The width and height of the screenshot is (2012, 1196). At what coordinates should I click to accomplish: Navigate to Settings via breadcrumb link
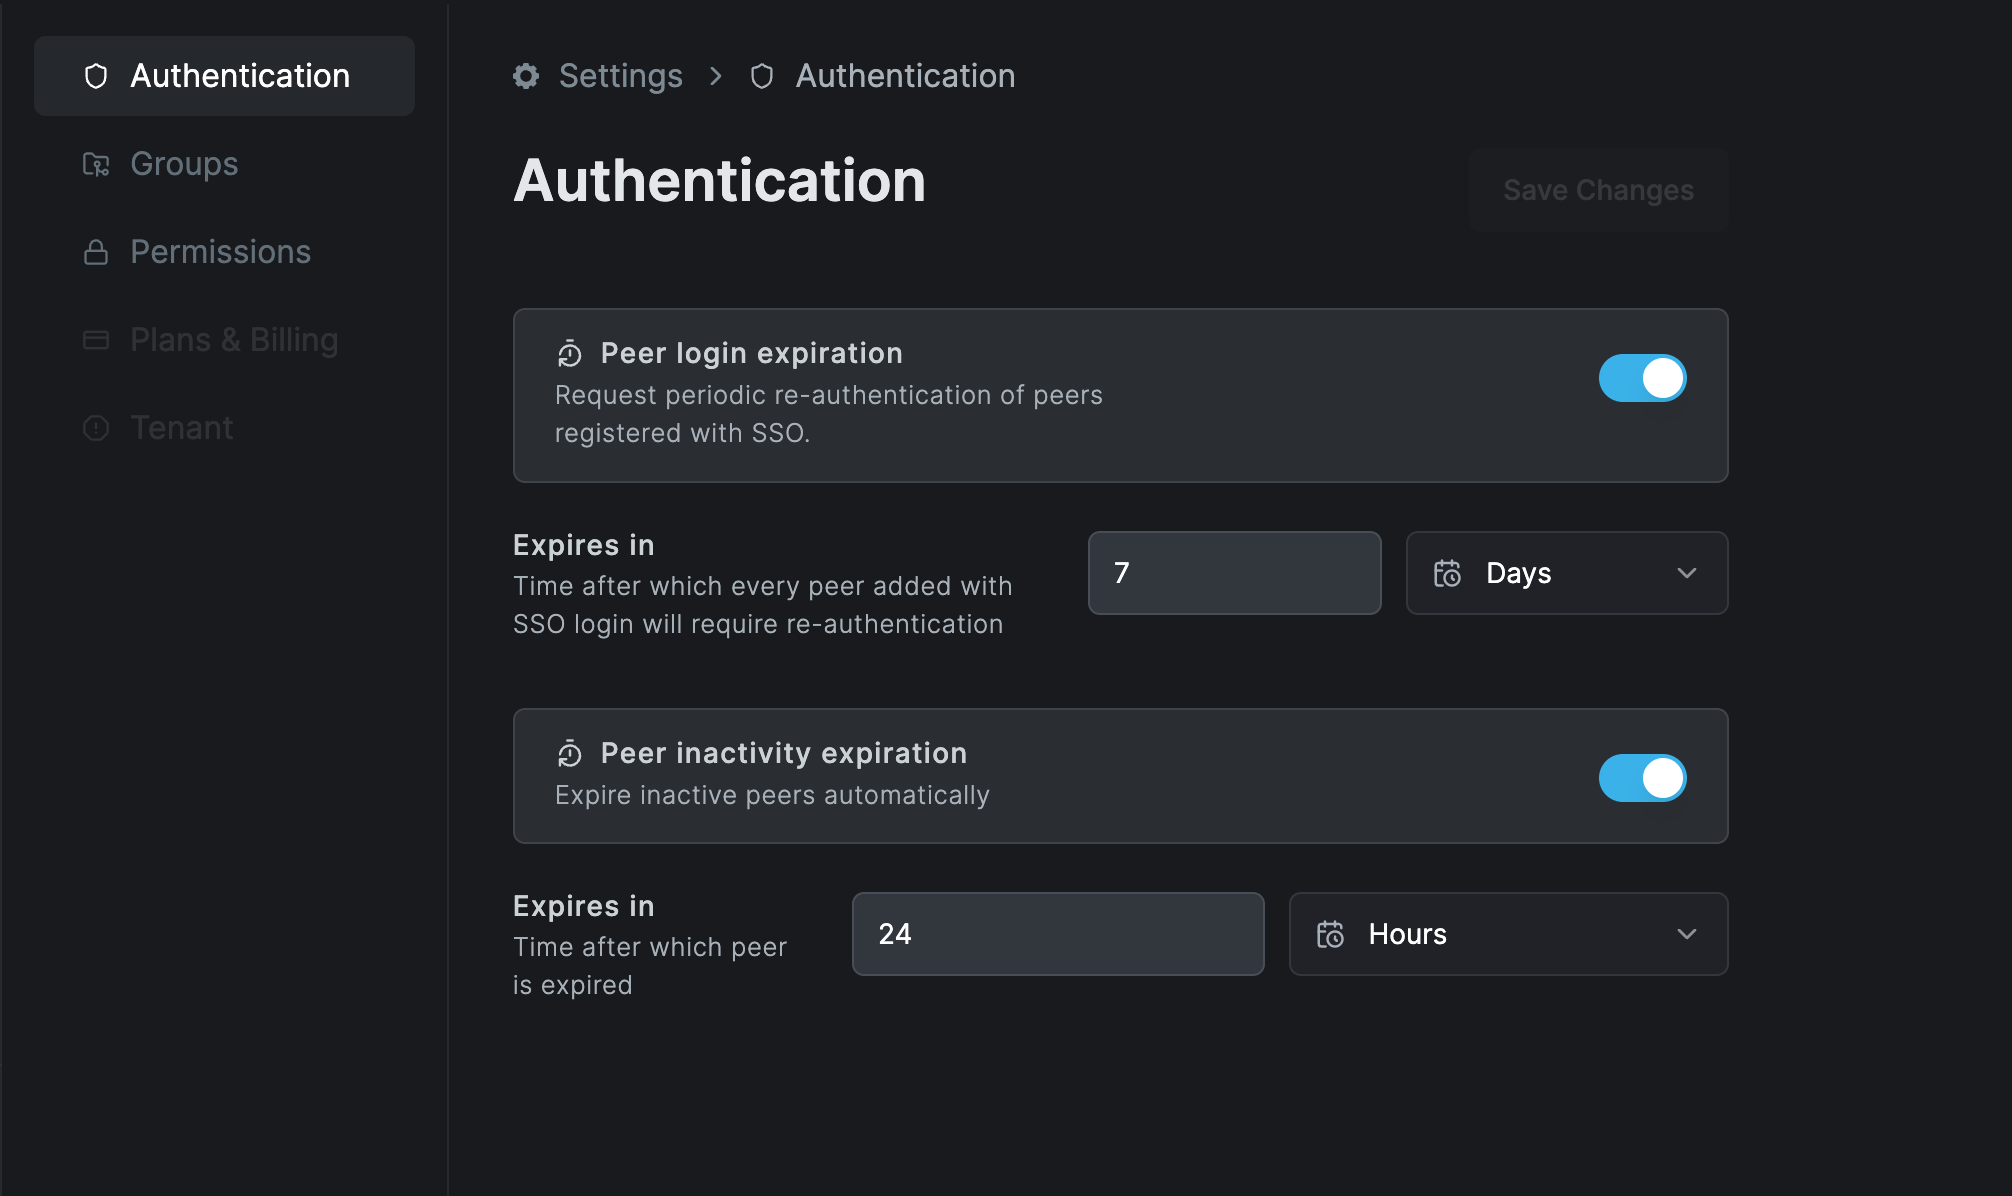click(620, 76)
